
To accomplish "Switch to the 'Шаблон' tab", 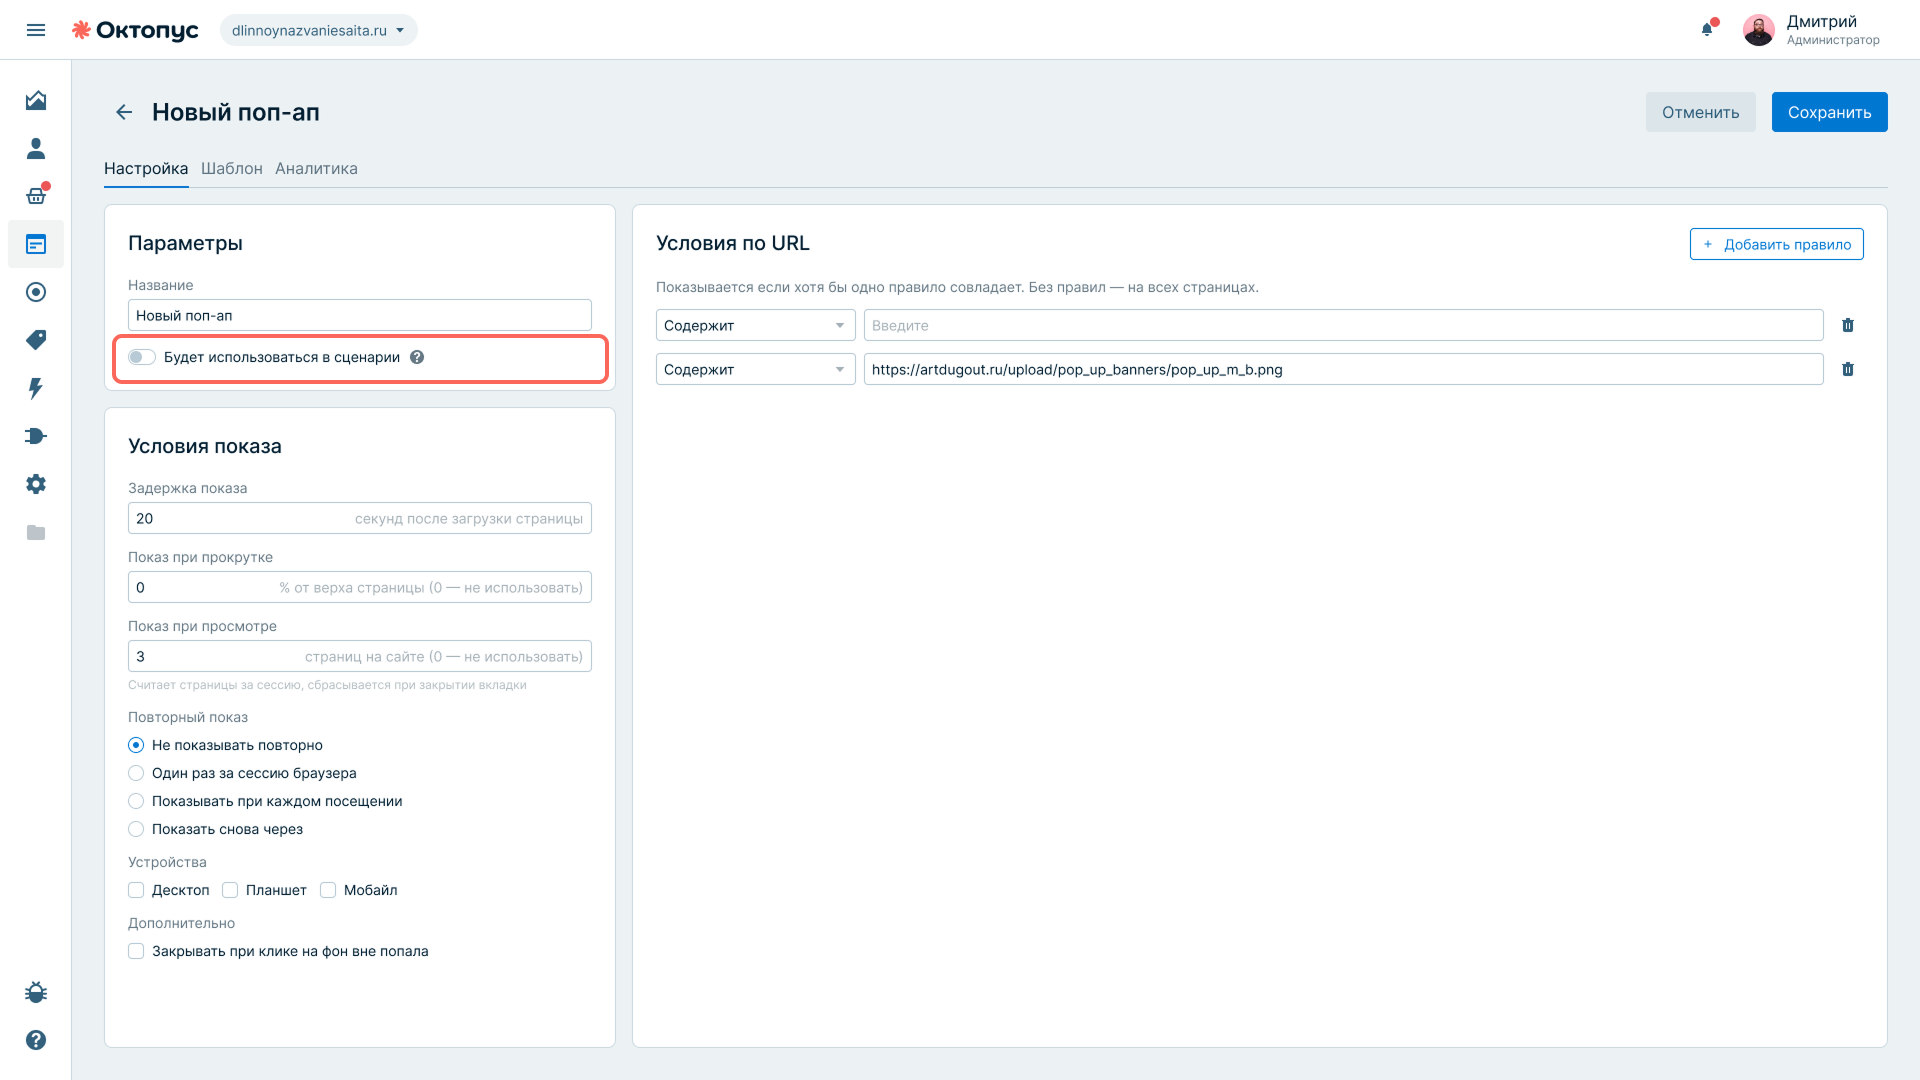I will click(232, 168).
